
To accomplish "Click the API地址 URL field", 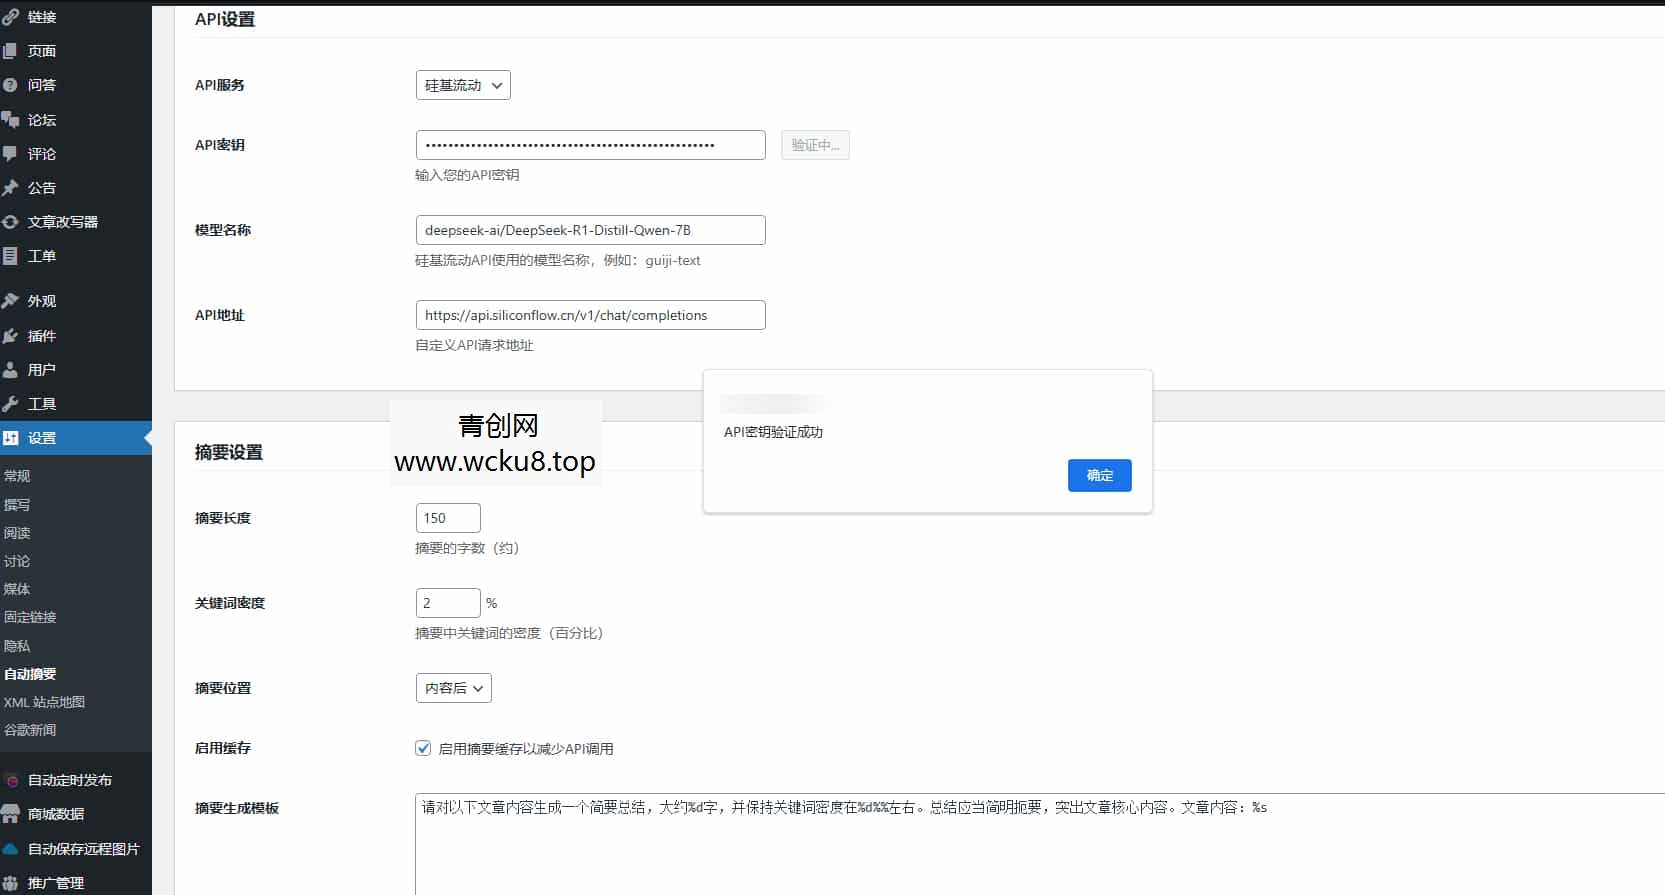I will point(590,315).
